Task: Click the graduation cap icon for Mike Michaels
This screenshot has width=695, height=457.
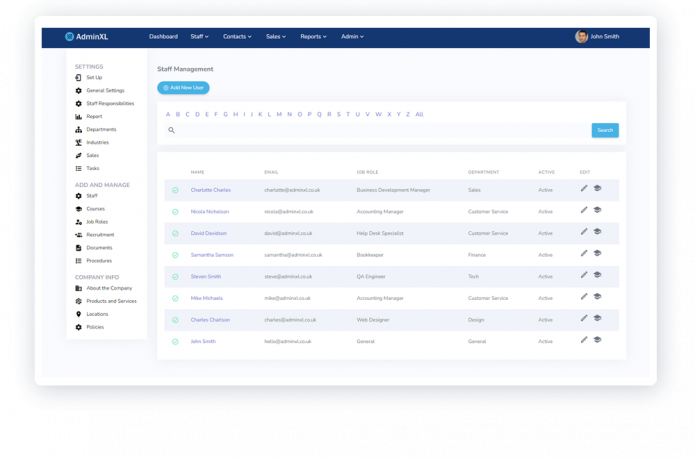Action: click(x=597, y=297)
